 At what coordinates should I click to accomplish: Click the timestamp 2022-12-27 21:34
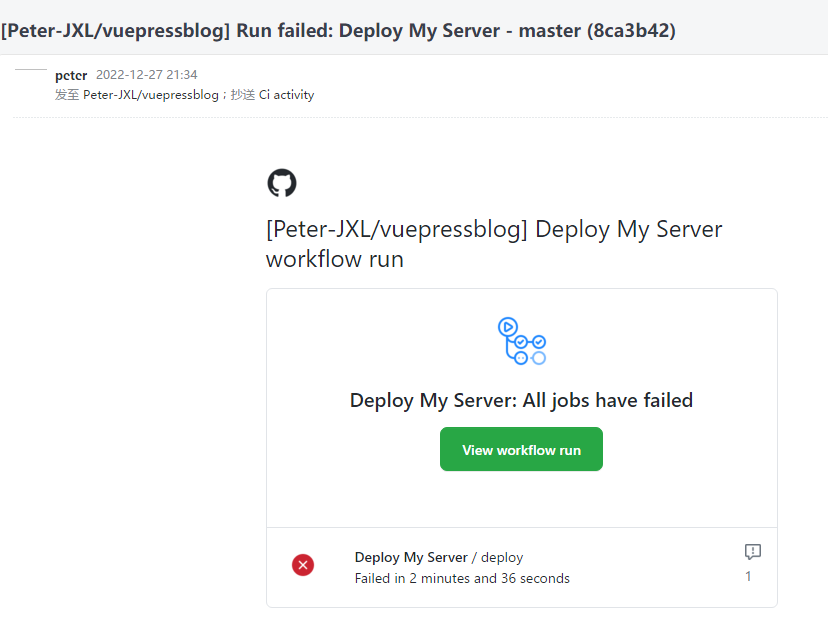coord(147,75)
